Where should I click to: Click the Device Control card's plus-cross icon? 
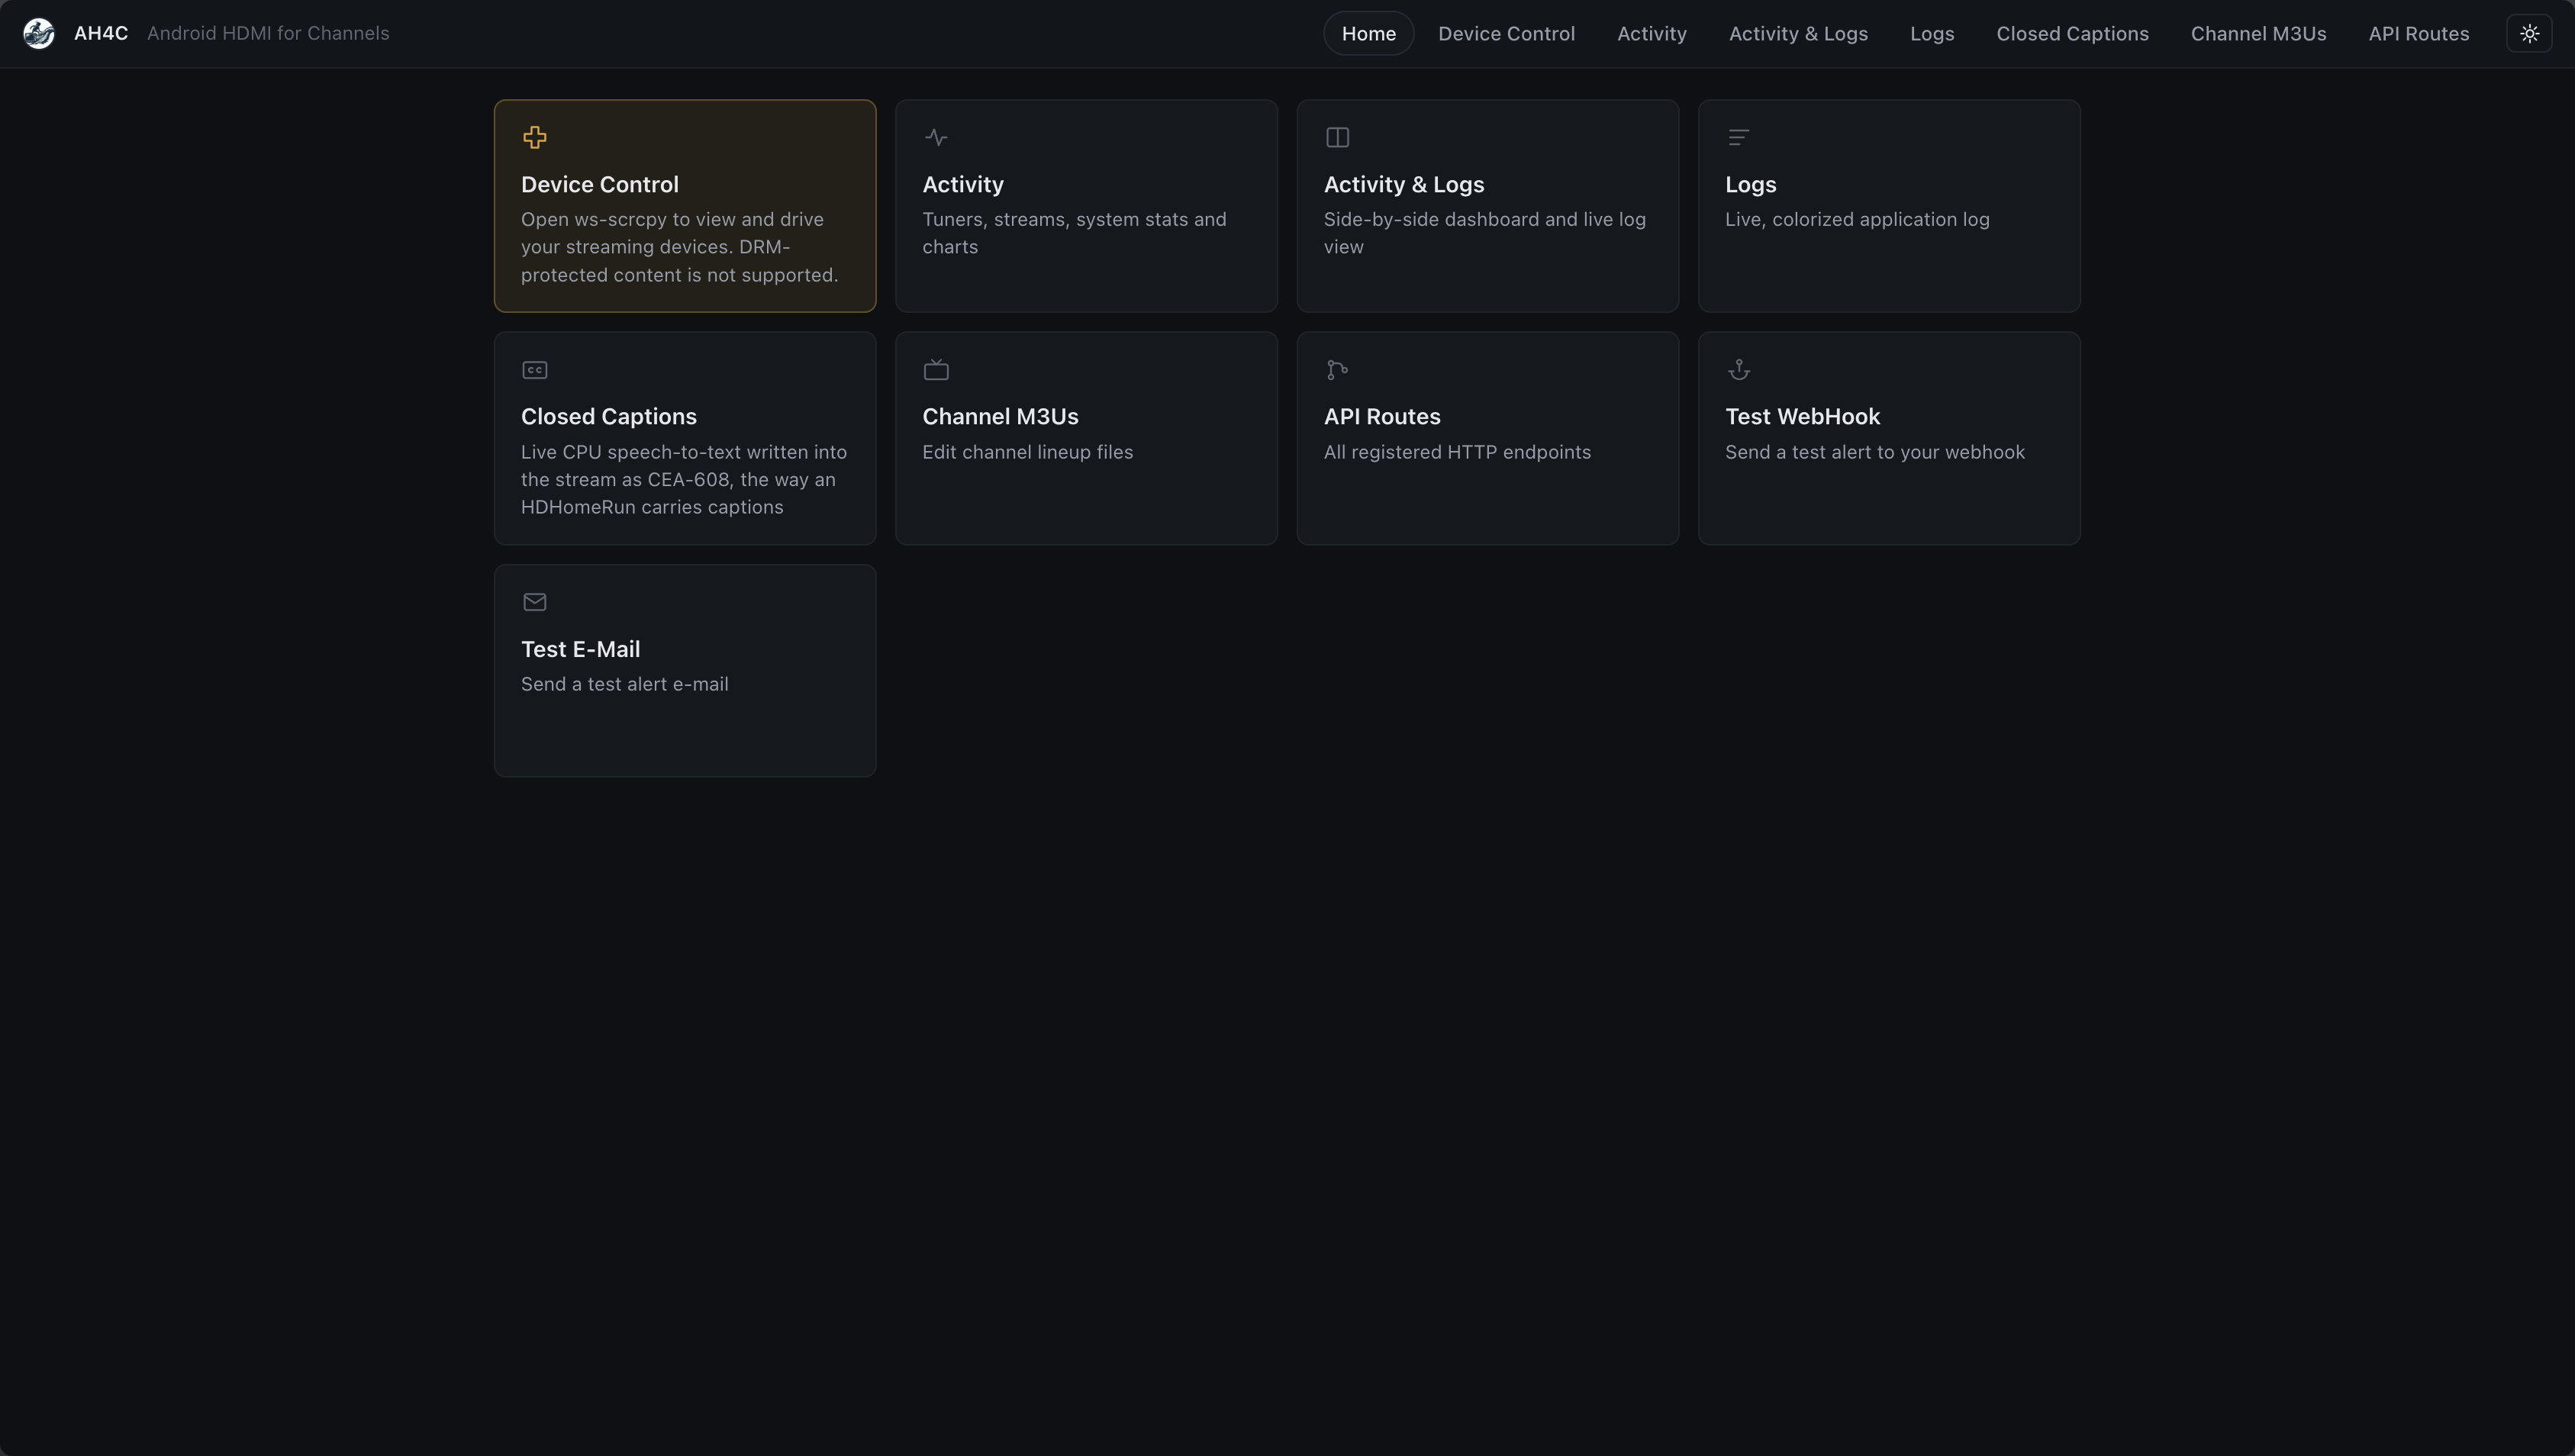(535, 137)
